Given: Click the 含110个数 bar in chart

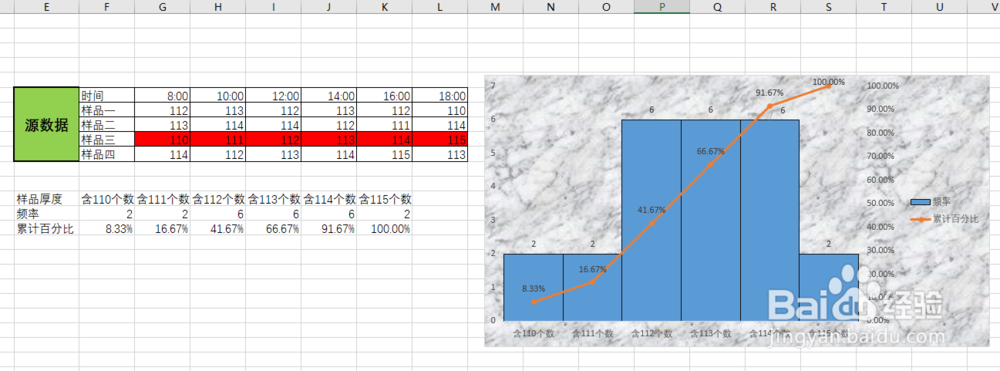Looking at the screenshot, I should point(533,287).
